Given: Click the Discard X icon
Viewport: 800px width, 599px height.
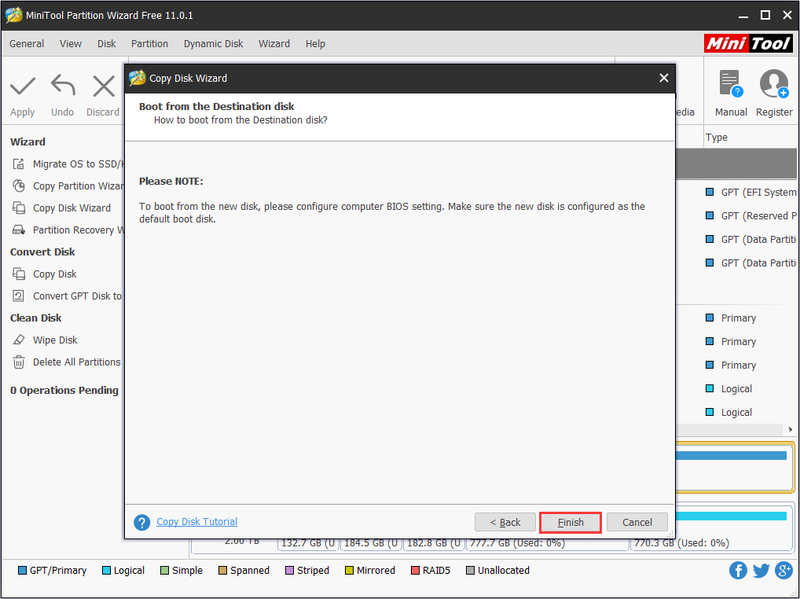Looking at the screenshot, I should click(x=104, y=86).
